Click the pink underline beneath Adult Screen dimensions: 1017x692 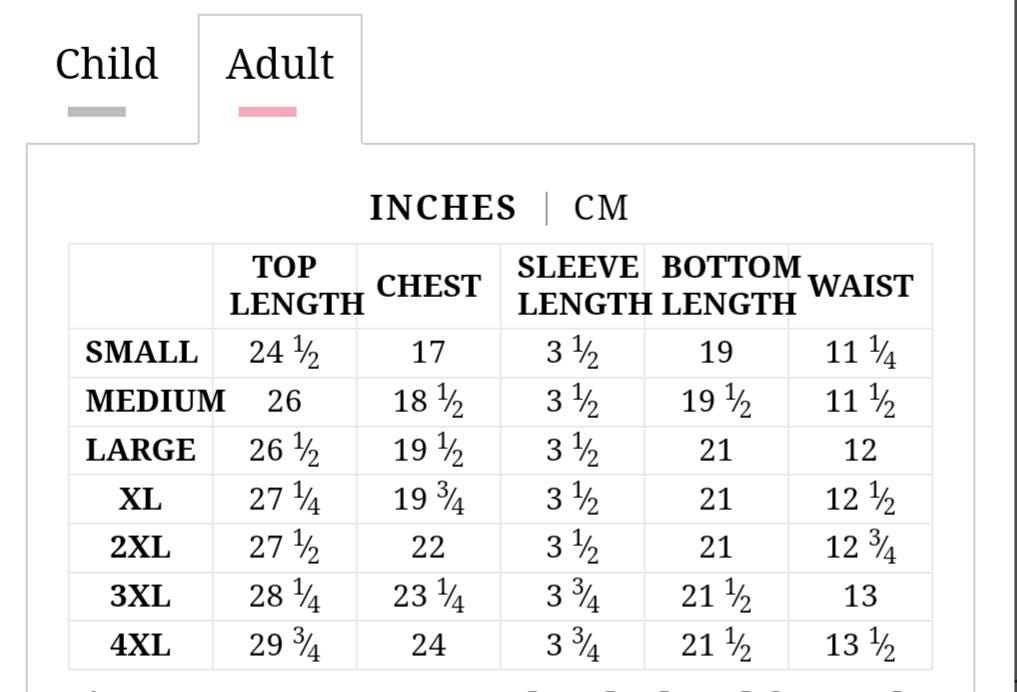(x=268, y=112)
